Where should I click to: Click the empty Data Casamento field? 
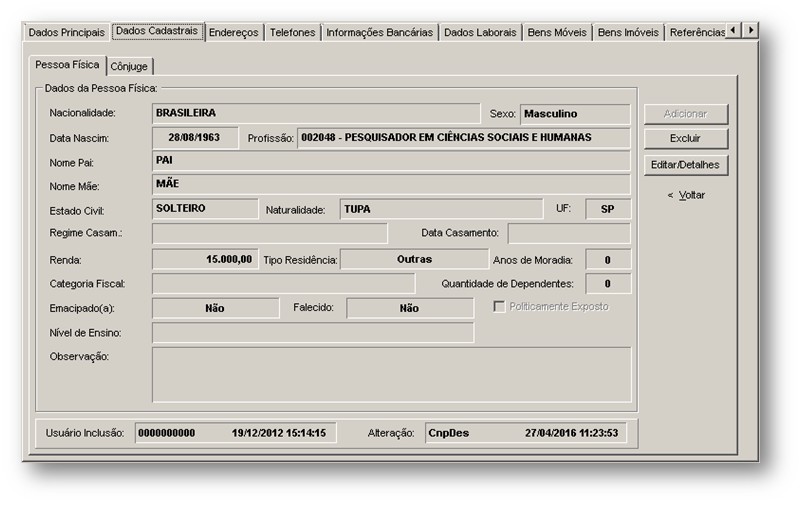[x=569, y=233]
